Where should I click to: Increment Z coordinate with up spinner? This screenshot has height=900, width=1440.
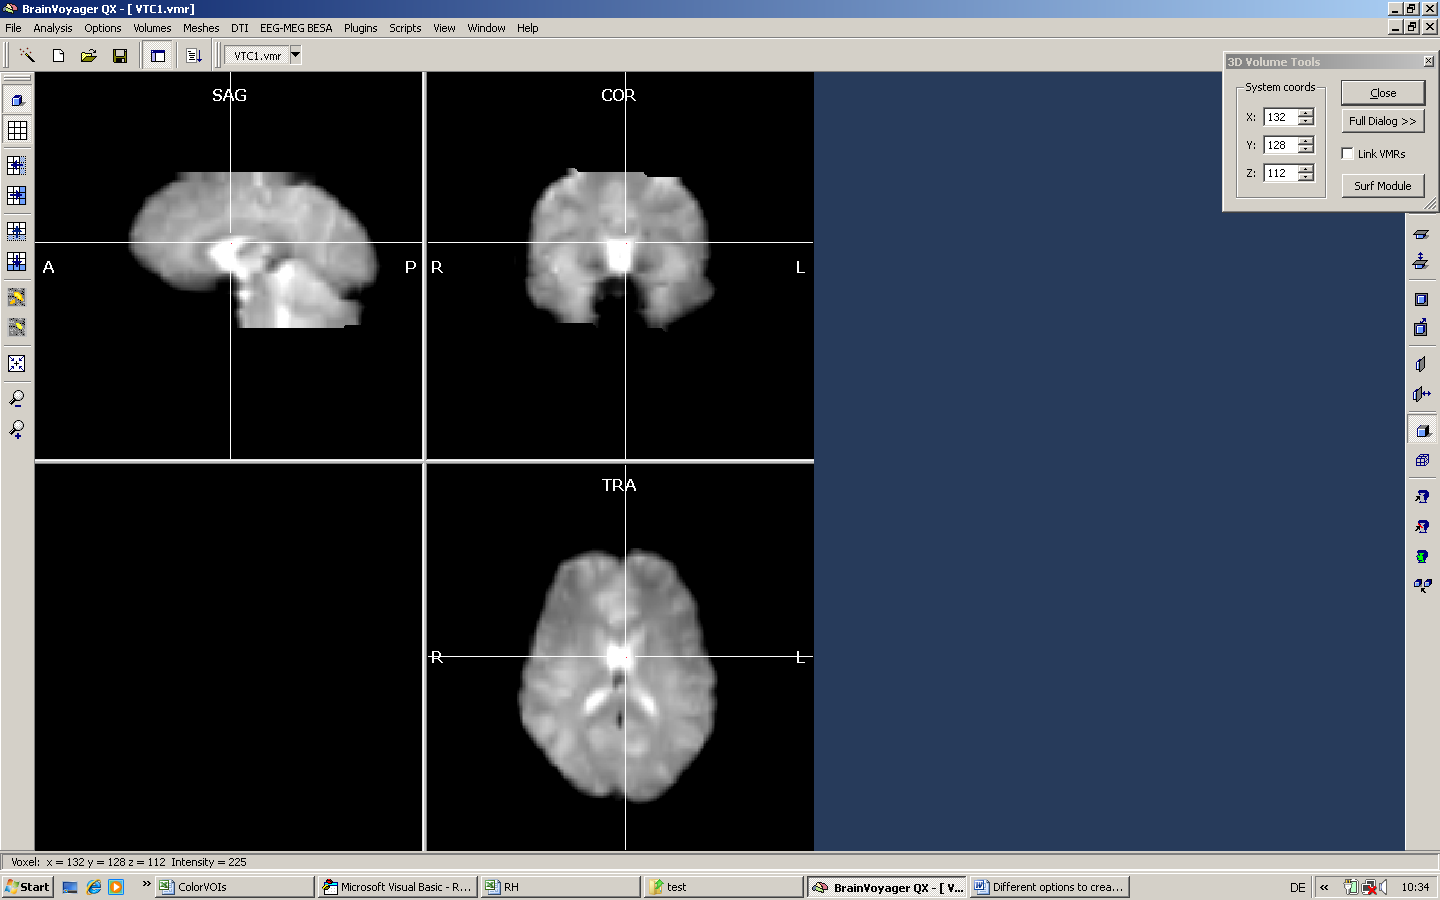tap(1306, 169)
